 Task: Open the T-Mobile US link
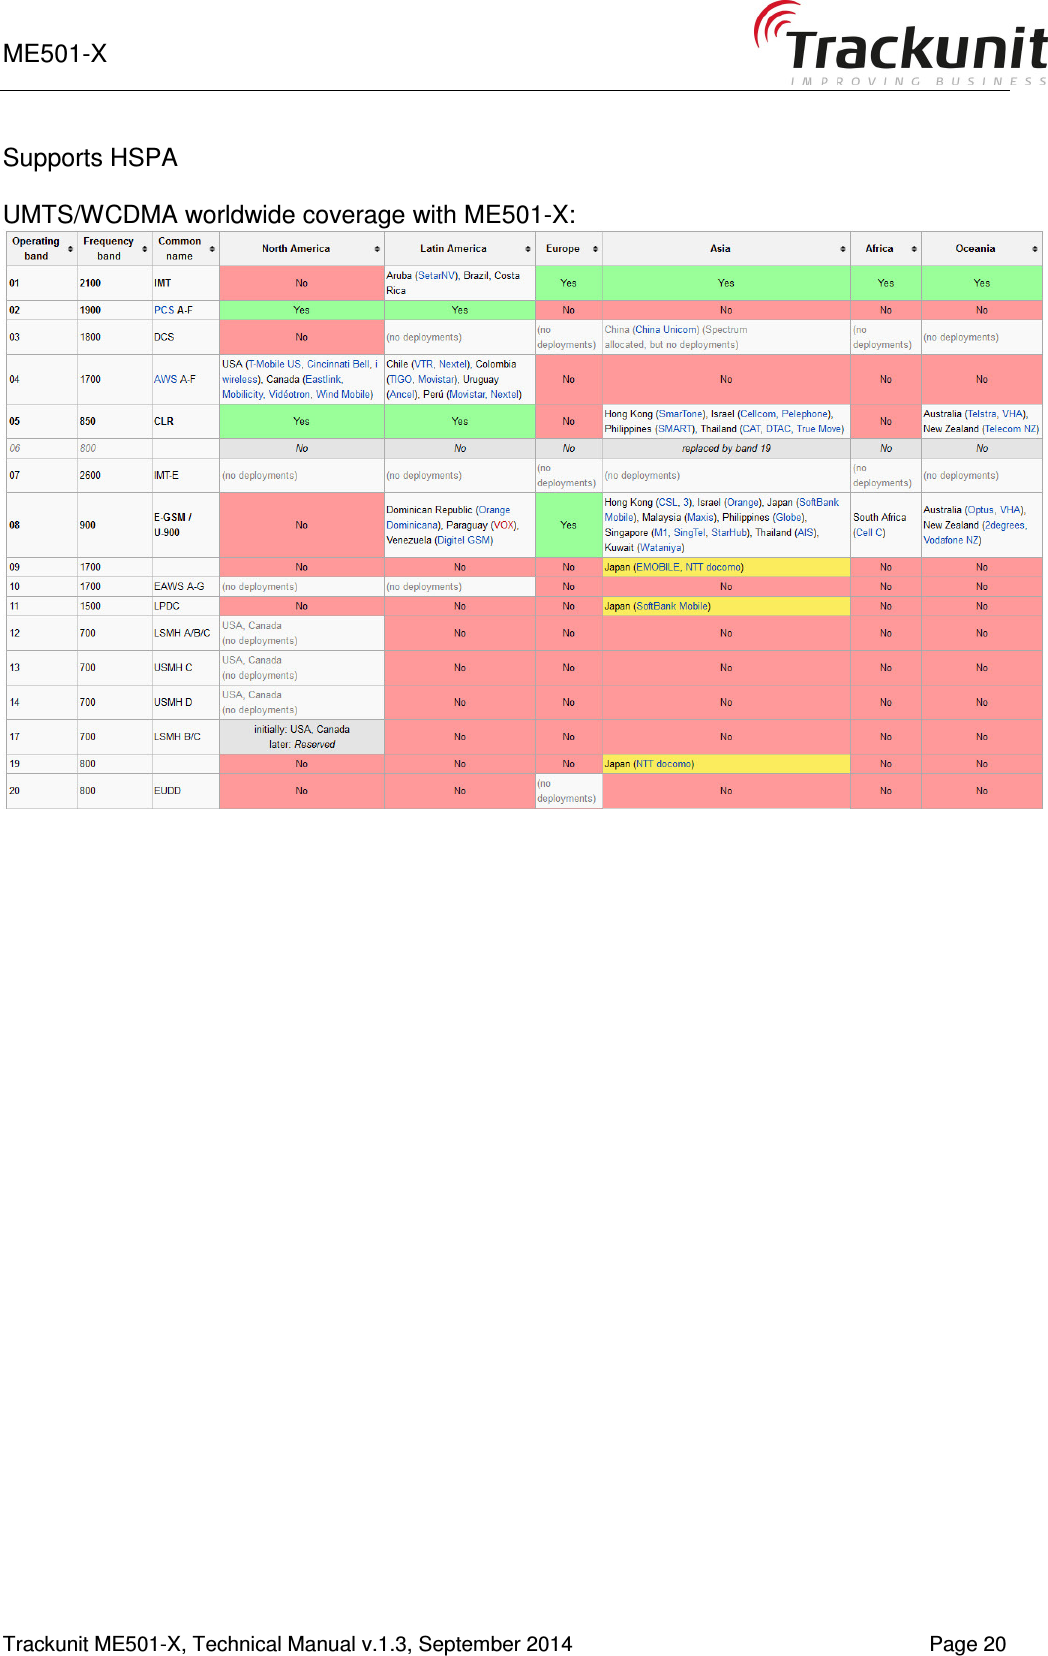[275, 364]
